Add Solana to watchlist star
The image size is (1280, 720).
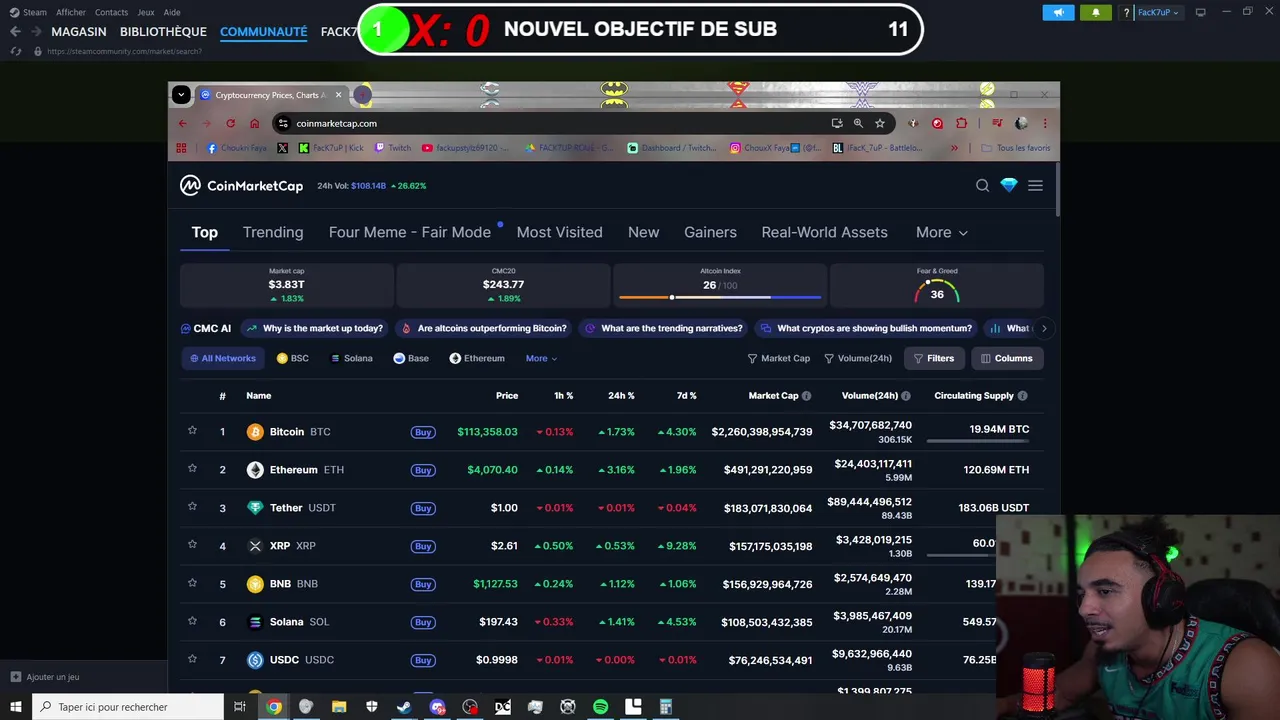pos(192,621)
